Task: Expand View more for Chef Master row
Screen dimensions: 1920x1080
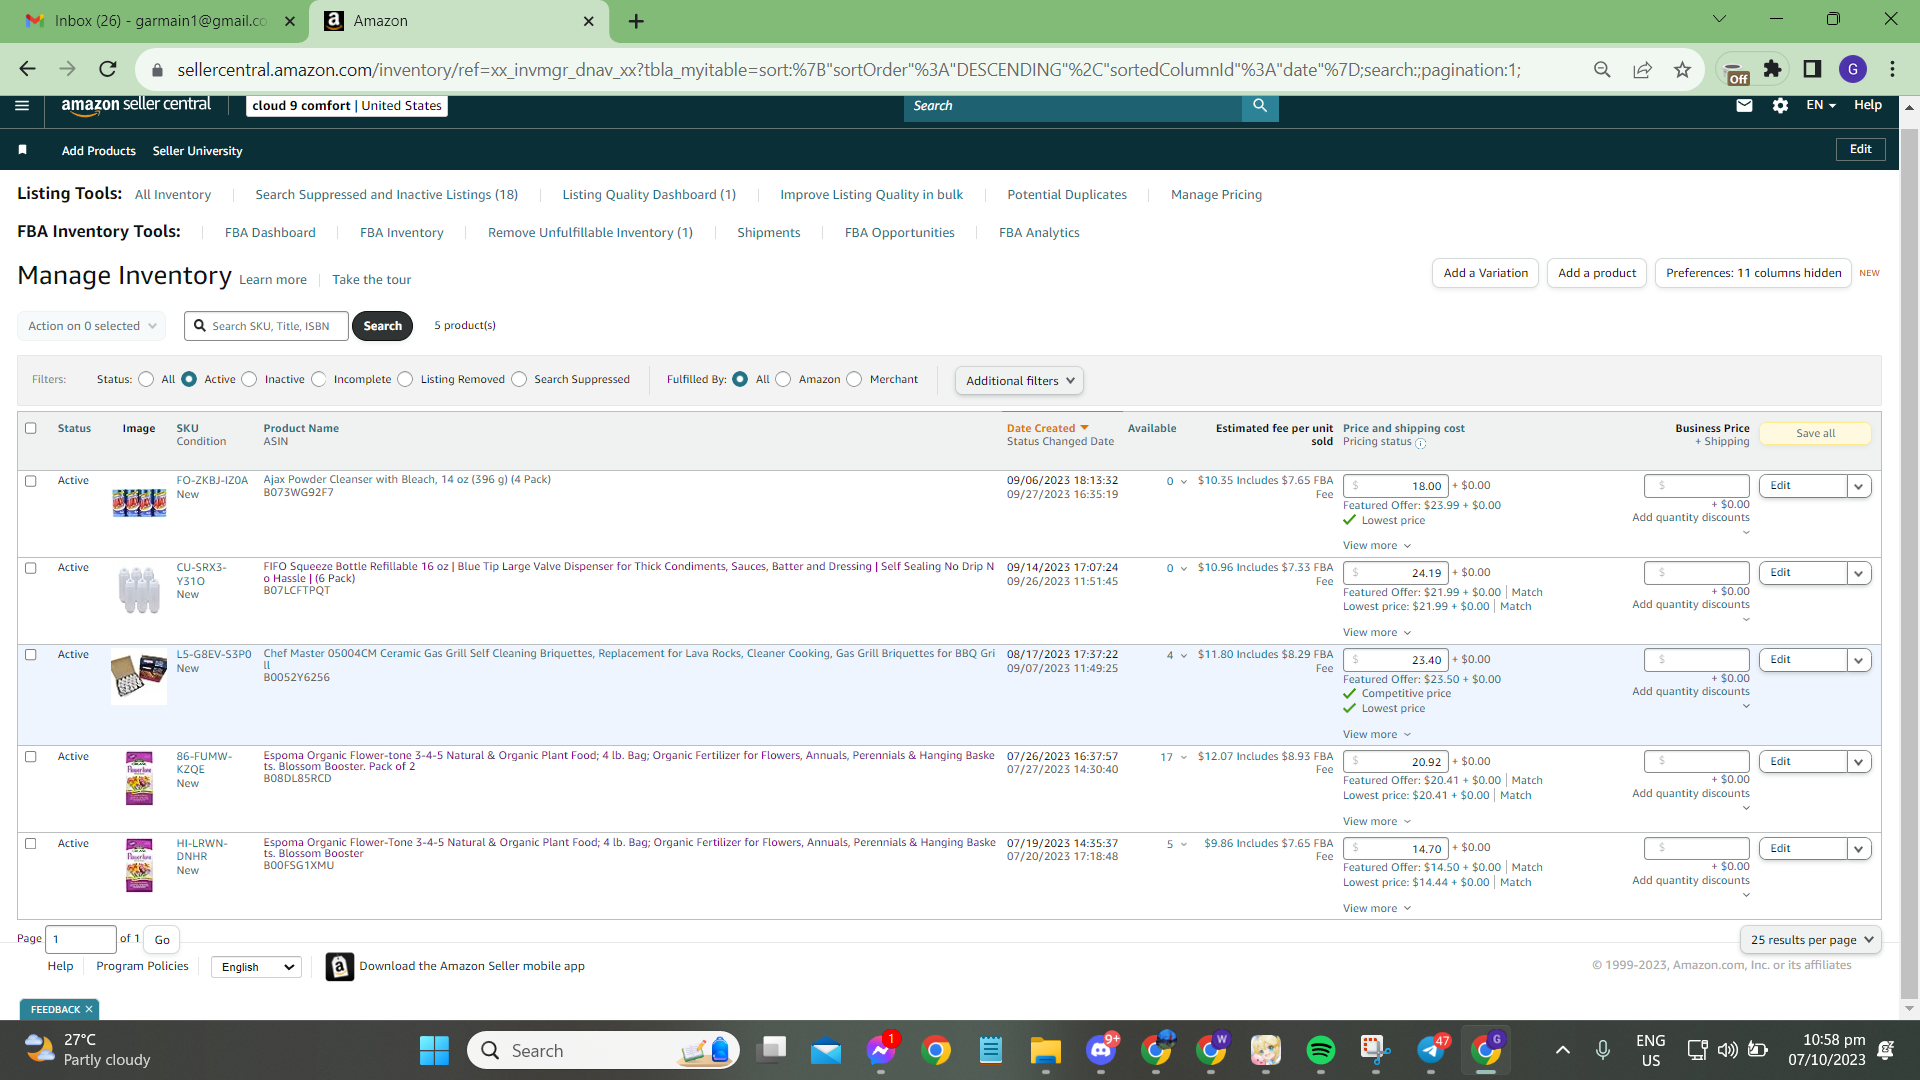Action: click(1377, 735)
